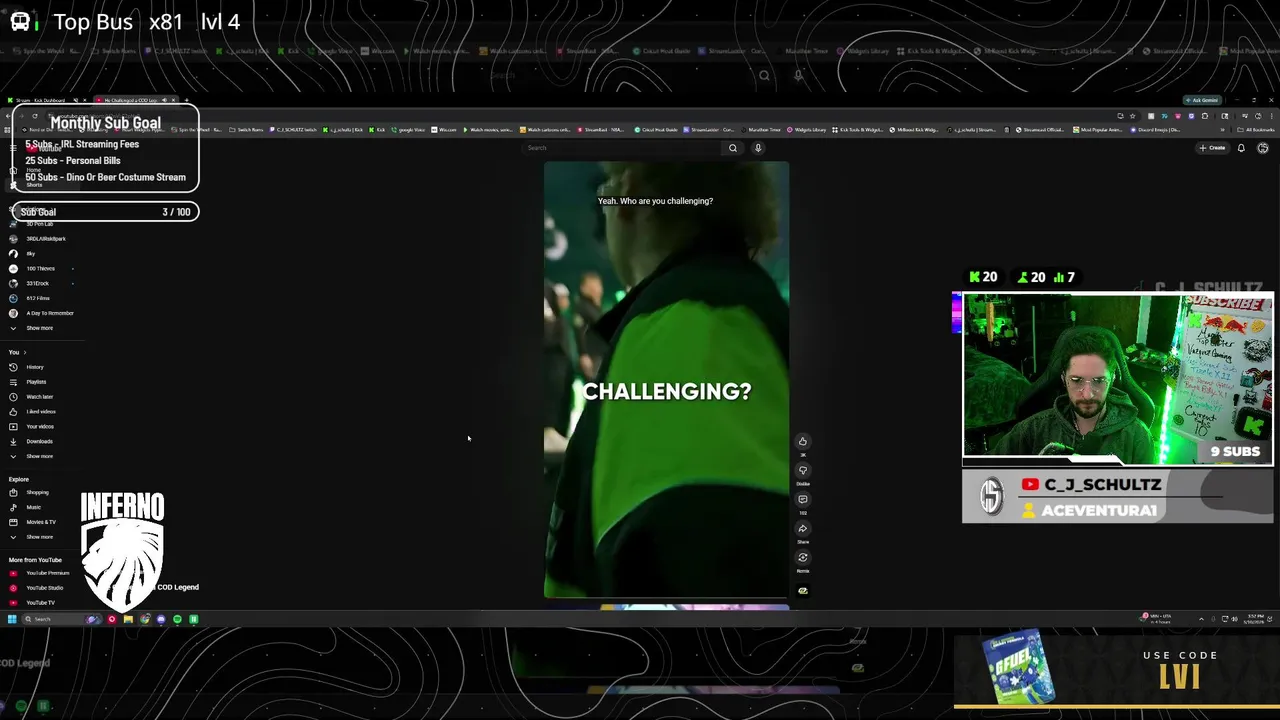Open YouTube account avatar menu
Screen dimensions: 1280x720
(1263, 148)
